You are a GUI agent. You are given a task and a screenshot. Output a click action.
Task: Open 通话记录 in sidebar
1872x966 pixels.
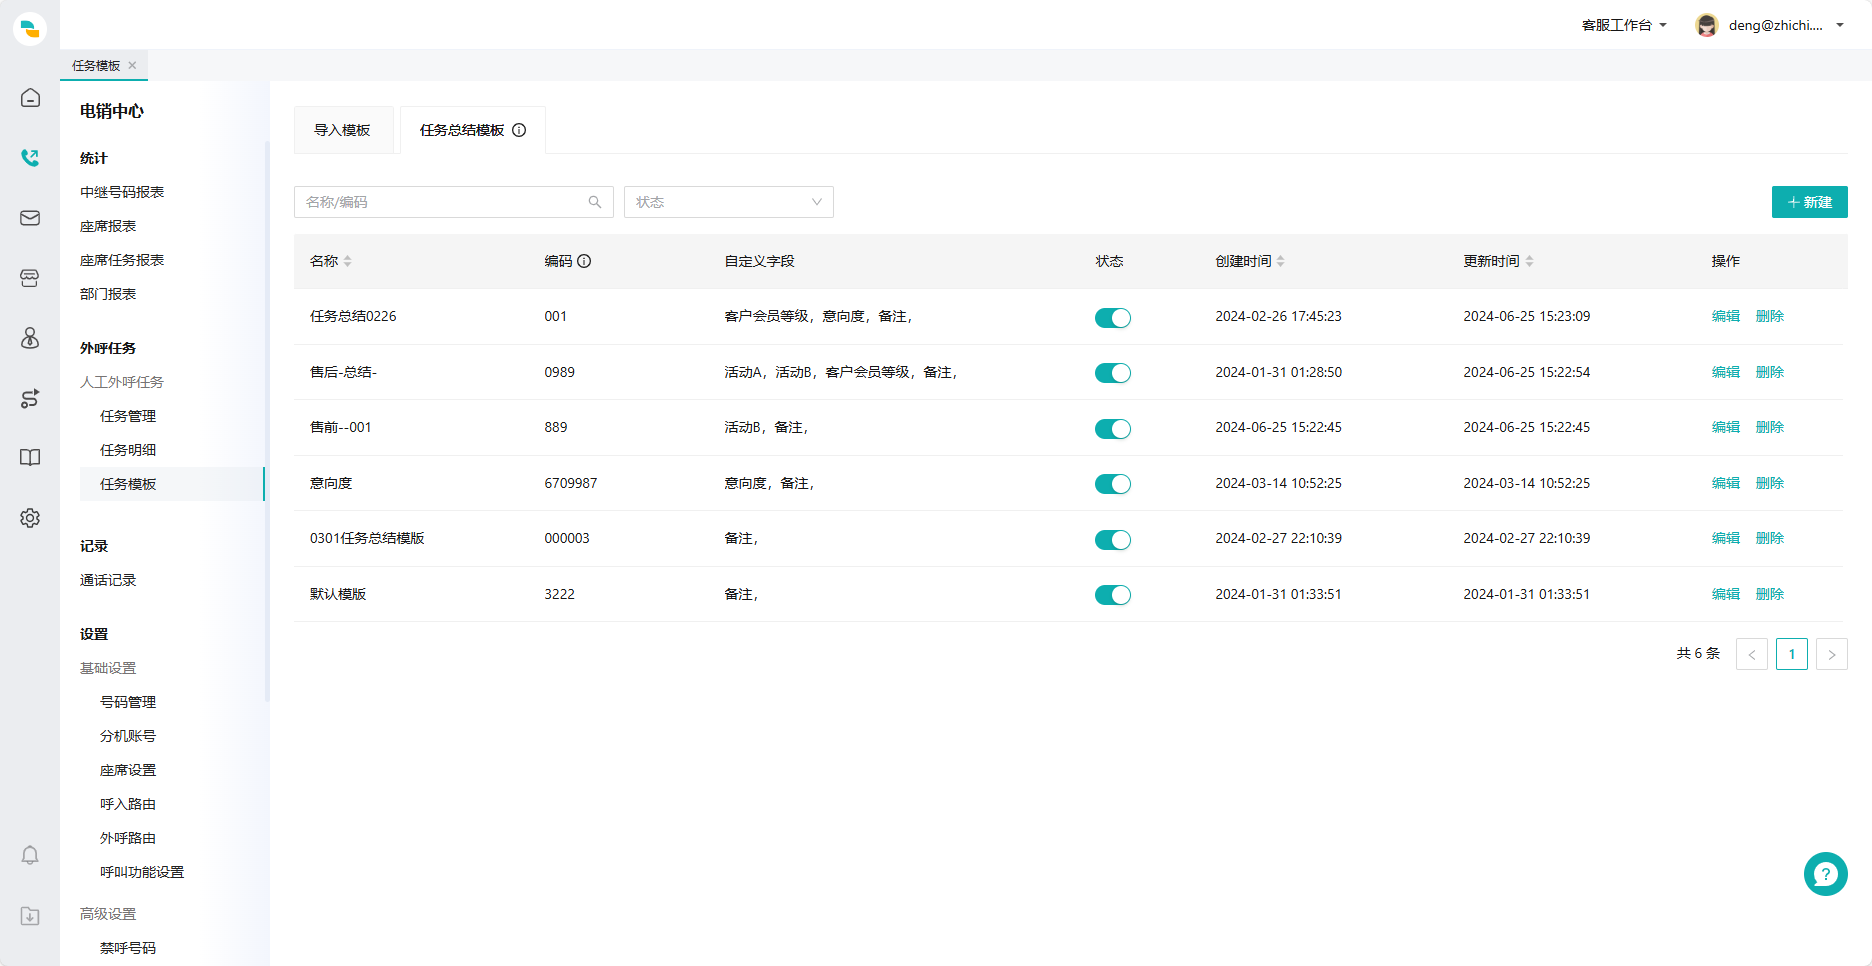tap(108, 580)
